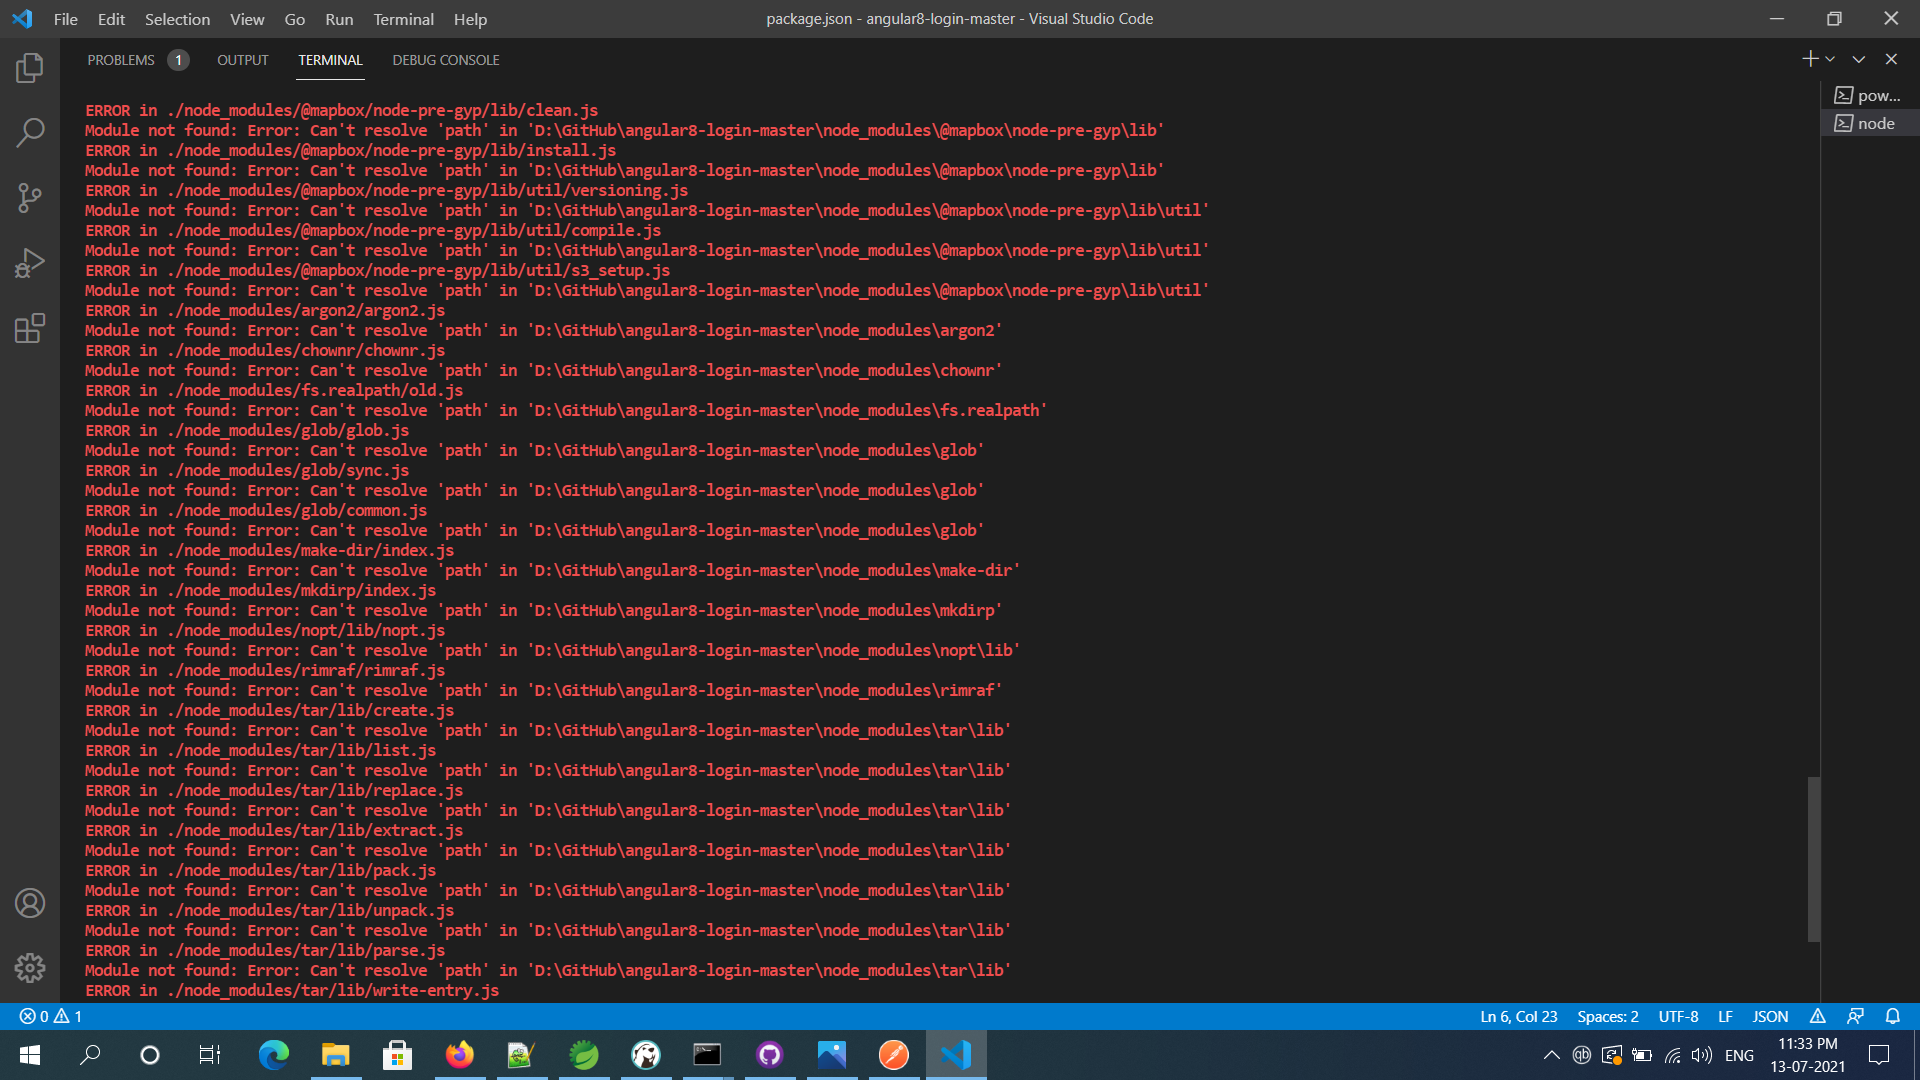1920x1080 pixels.
Task: Expand the terminal profile selector dropdown
Action: click(1830, 59)
